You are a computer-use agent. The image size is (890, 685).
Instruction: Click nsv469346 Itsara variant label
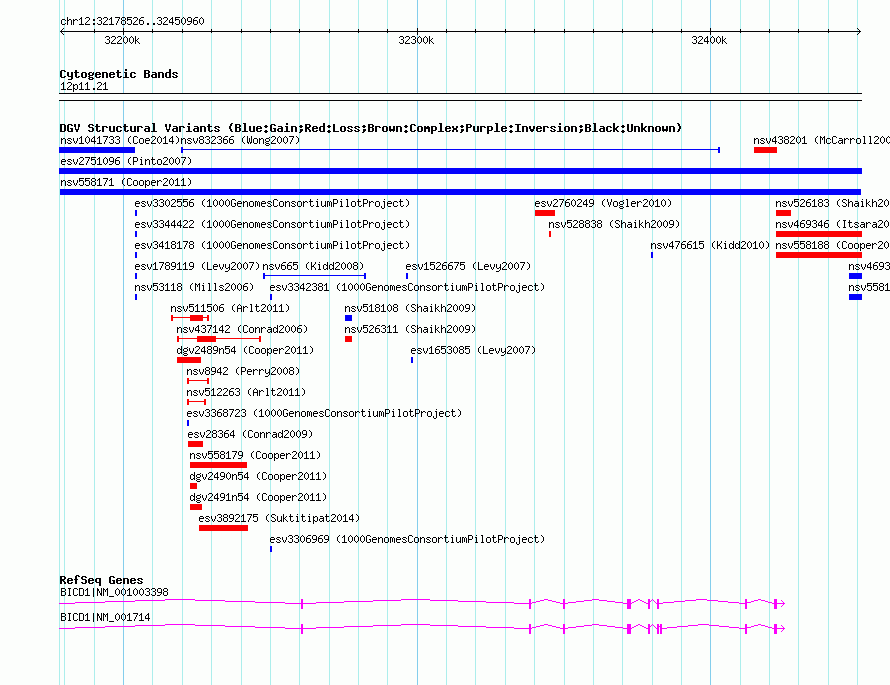(x=832, y=224)
